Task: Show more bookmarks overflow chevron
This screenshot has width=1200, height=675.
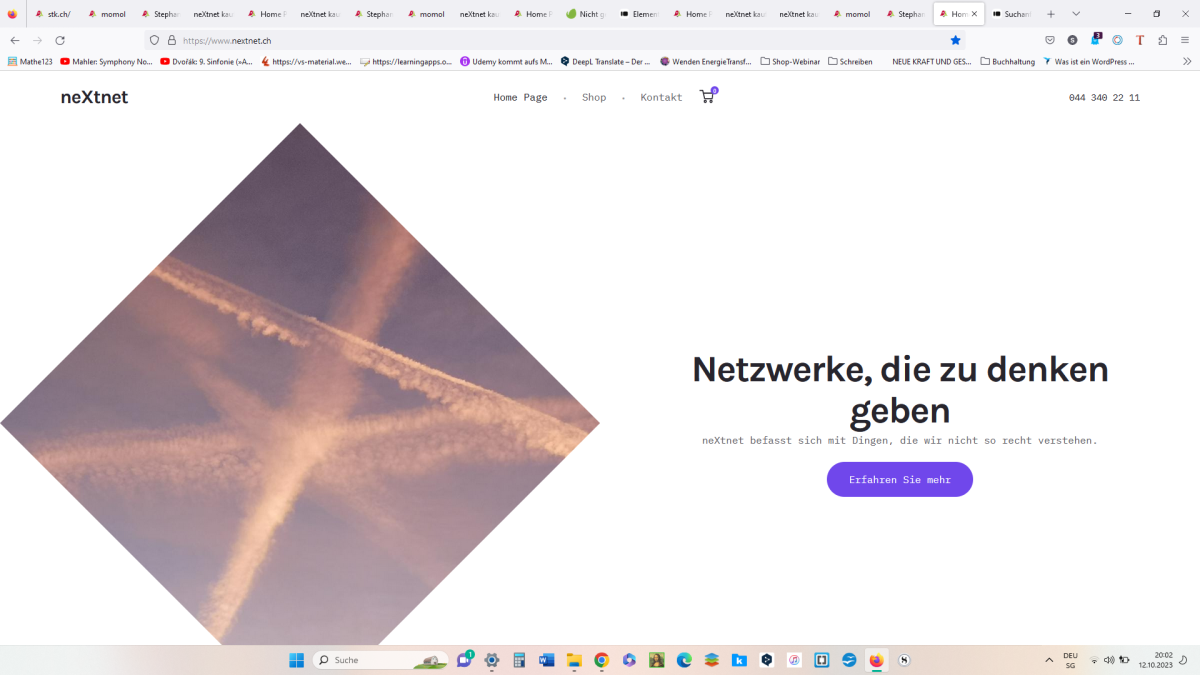Action: pyautogui.click(x=1187, y=61)
